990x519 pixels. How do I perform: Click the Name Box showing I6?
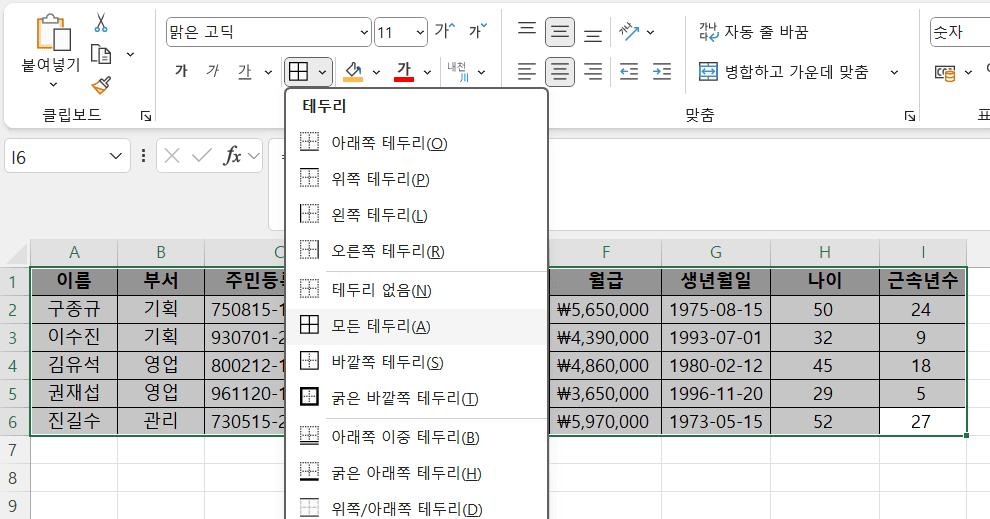[55, 156]
